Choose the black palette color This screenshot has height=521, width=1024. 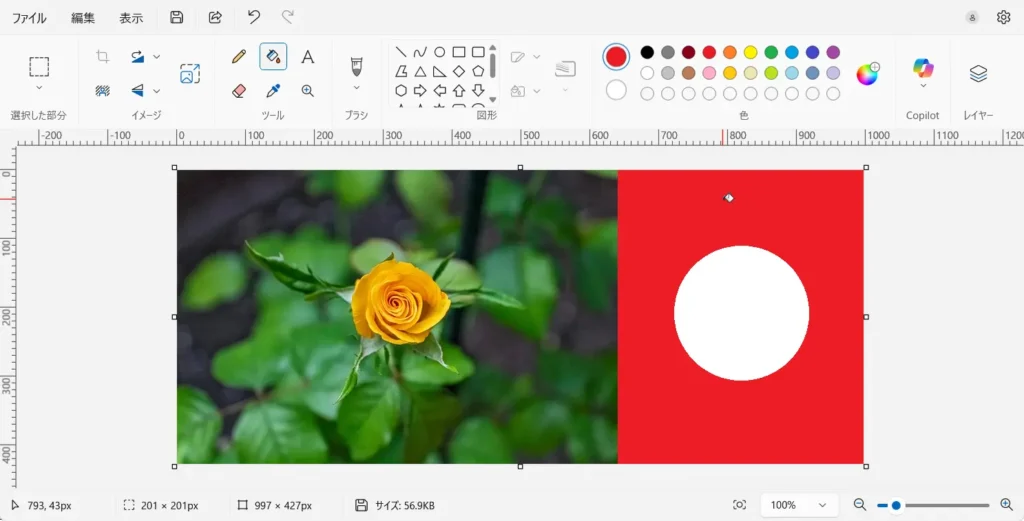coord(647,52)
